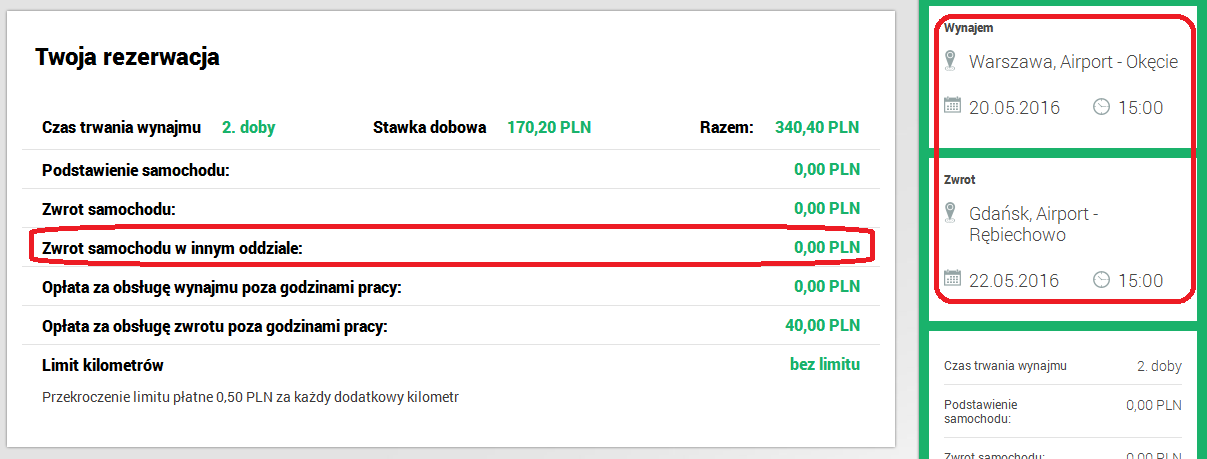The height and width of the screenshot is (459, 1207).
Task: Click pickup time value 15:00 under Wynajem
Action: click(x=1139, y=108)
